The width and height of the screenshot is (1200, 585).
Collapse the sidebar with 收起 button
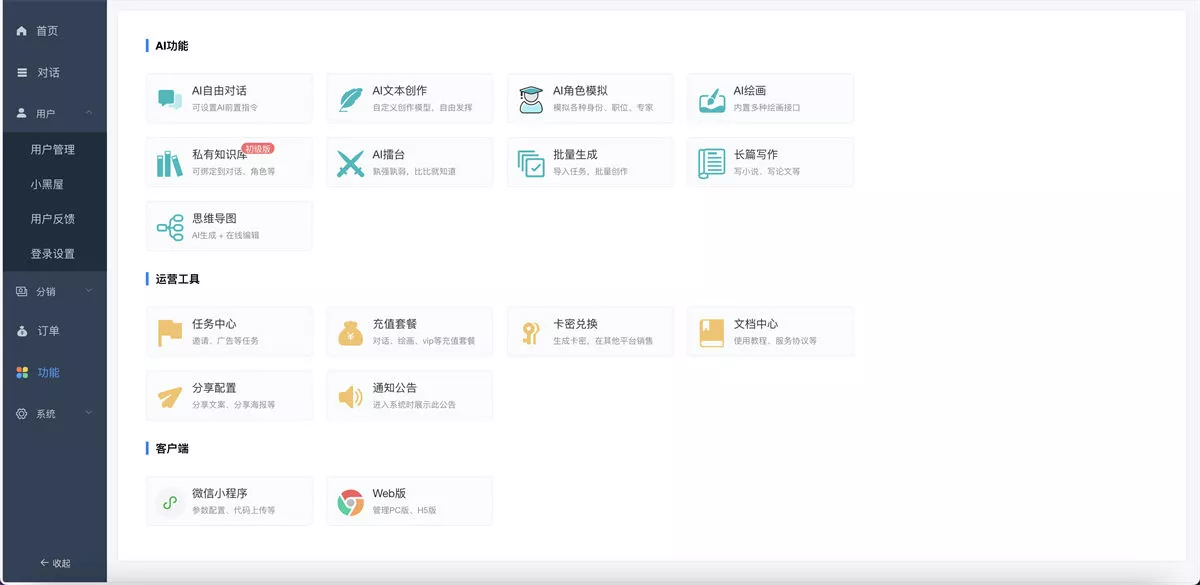54,563
